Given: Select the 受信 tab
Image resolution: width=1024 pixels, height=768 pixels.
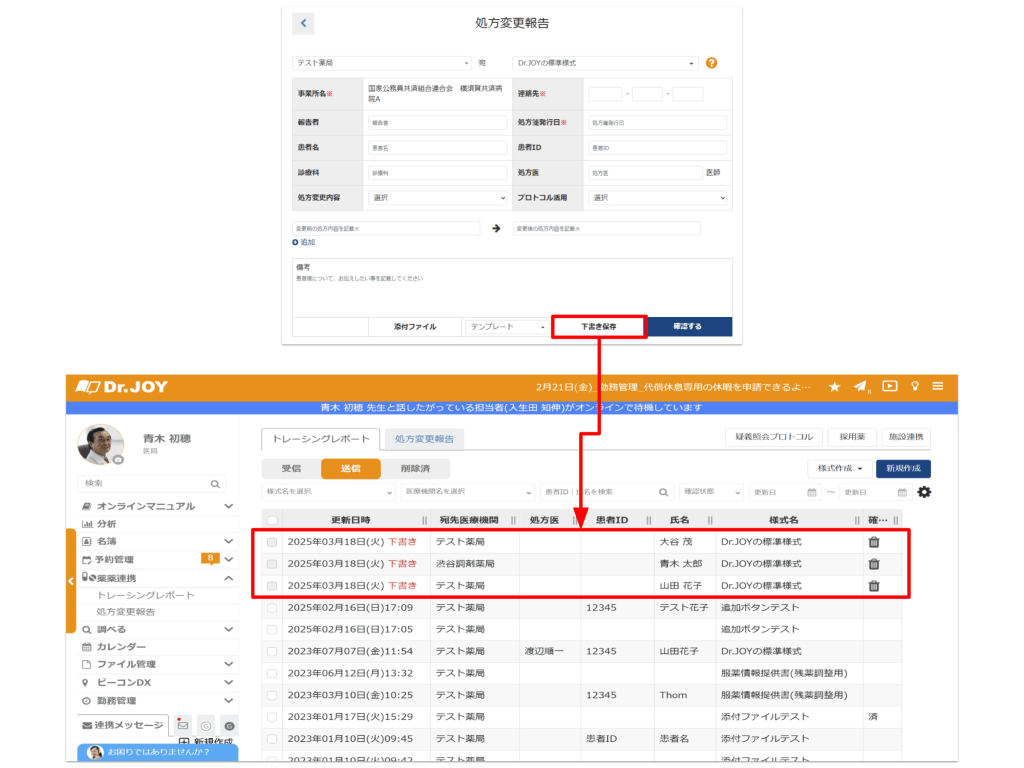Looking at the screenshot, I should [x=290, y=468].
